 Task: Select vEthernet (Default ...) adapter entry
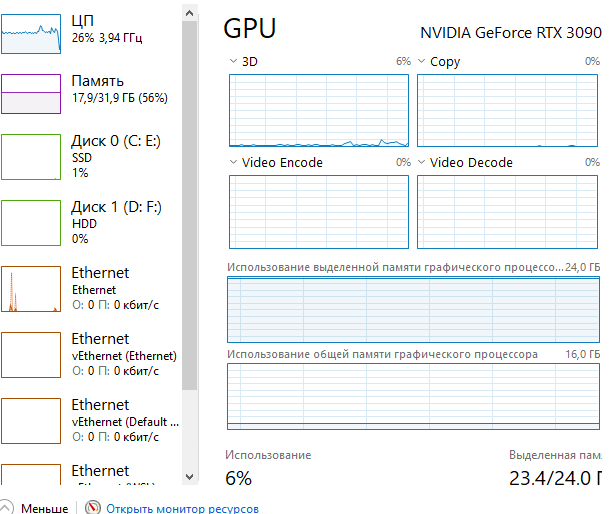[90, 420]
